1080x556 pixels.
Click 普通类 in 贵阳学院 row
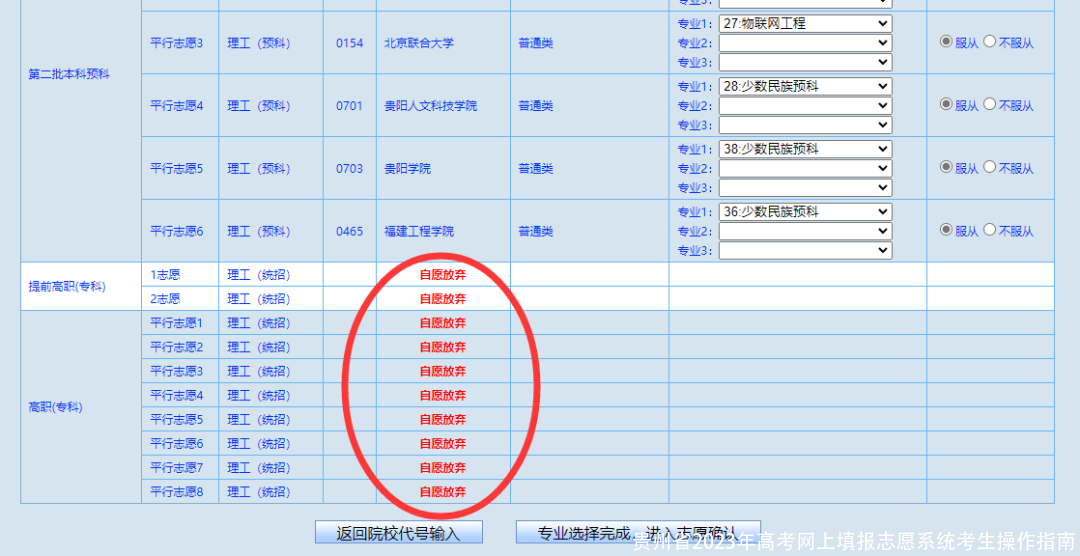pos(536,168)
